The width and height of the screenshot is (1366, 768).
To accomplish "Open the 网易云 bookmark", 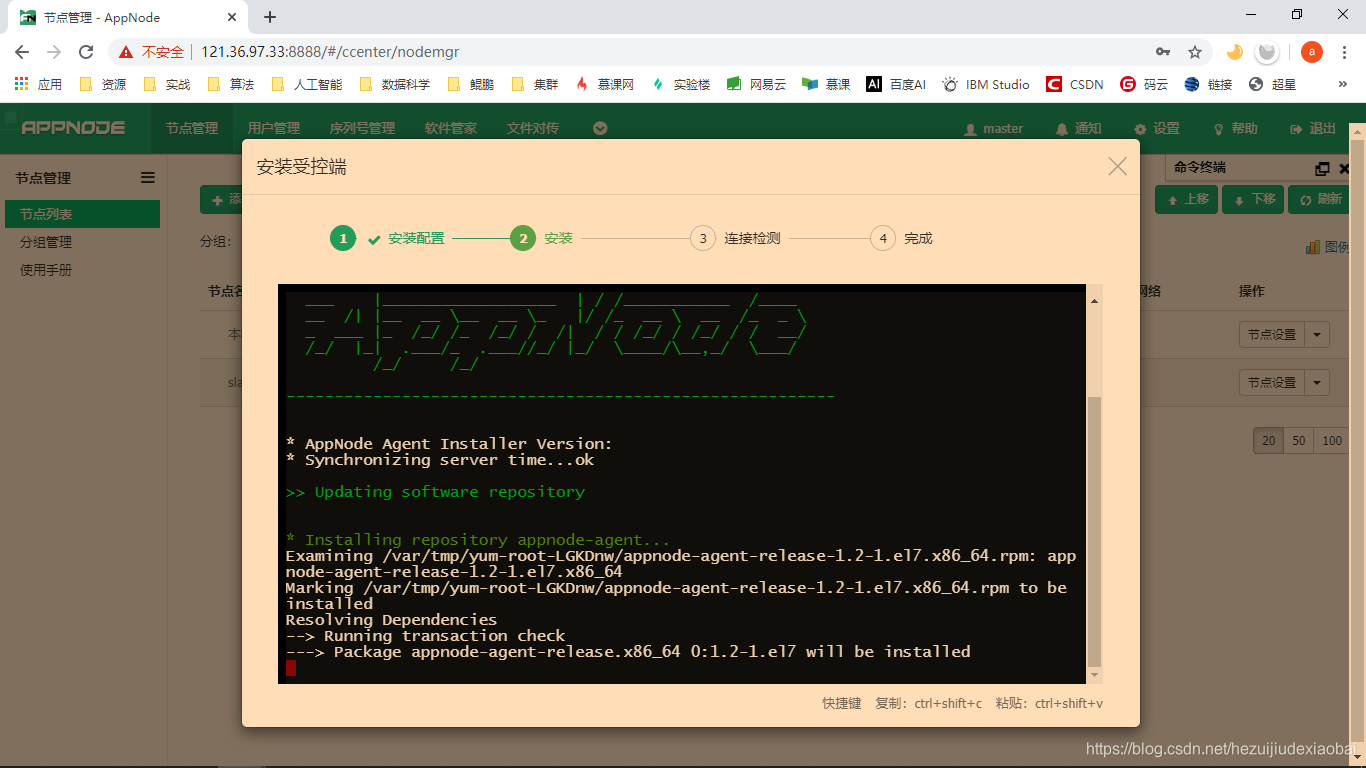I will point(756,84).
